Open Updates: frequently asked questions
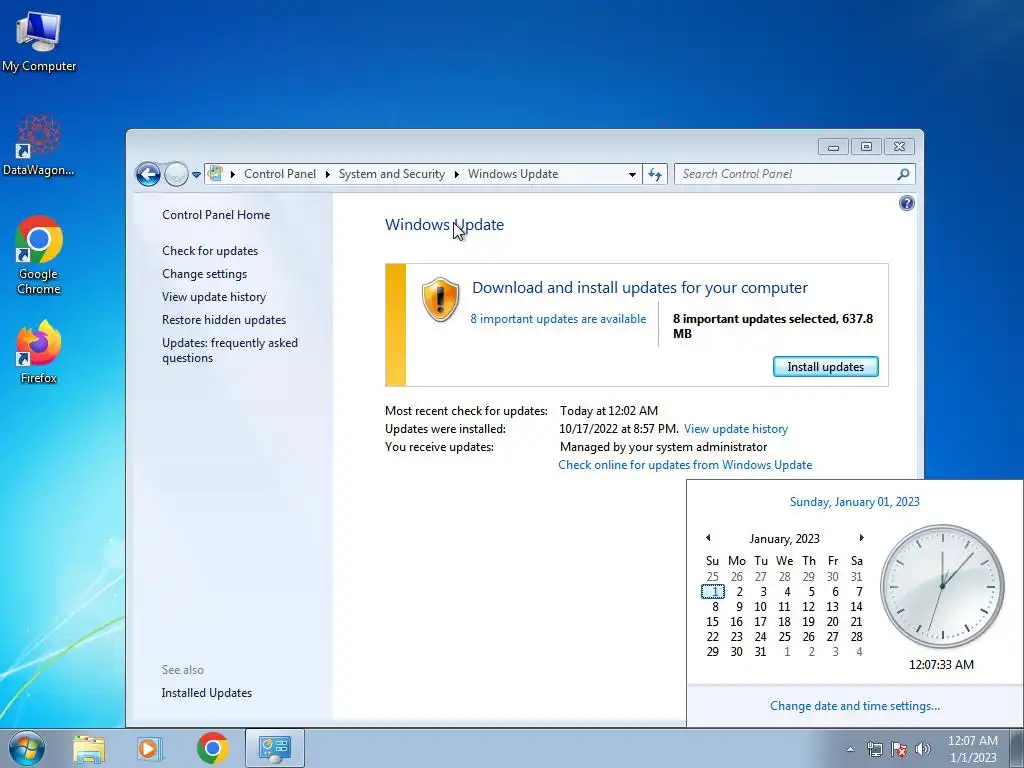 pos(230,350)
